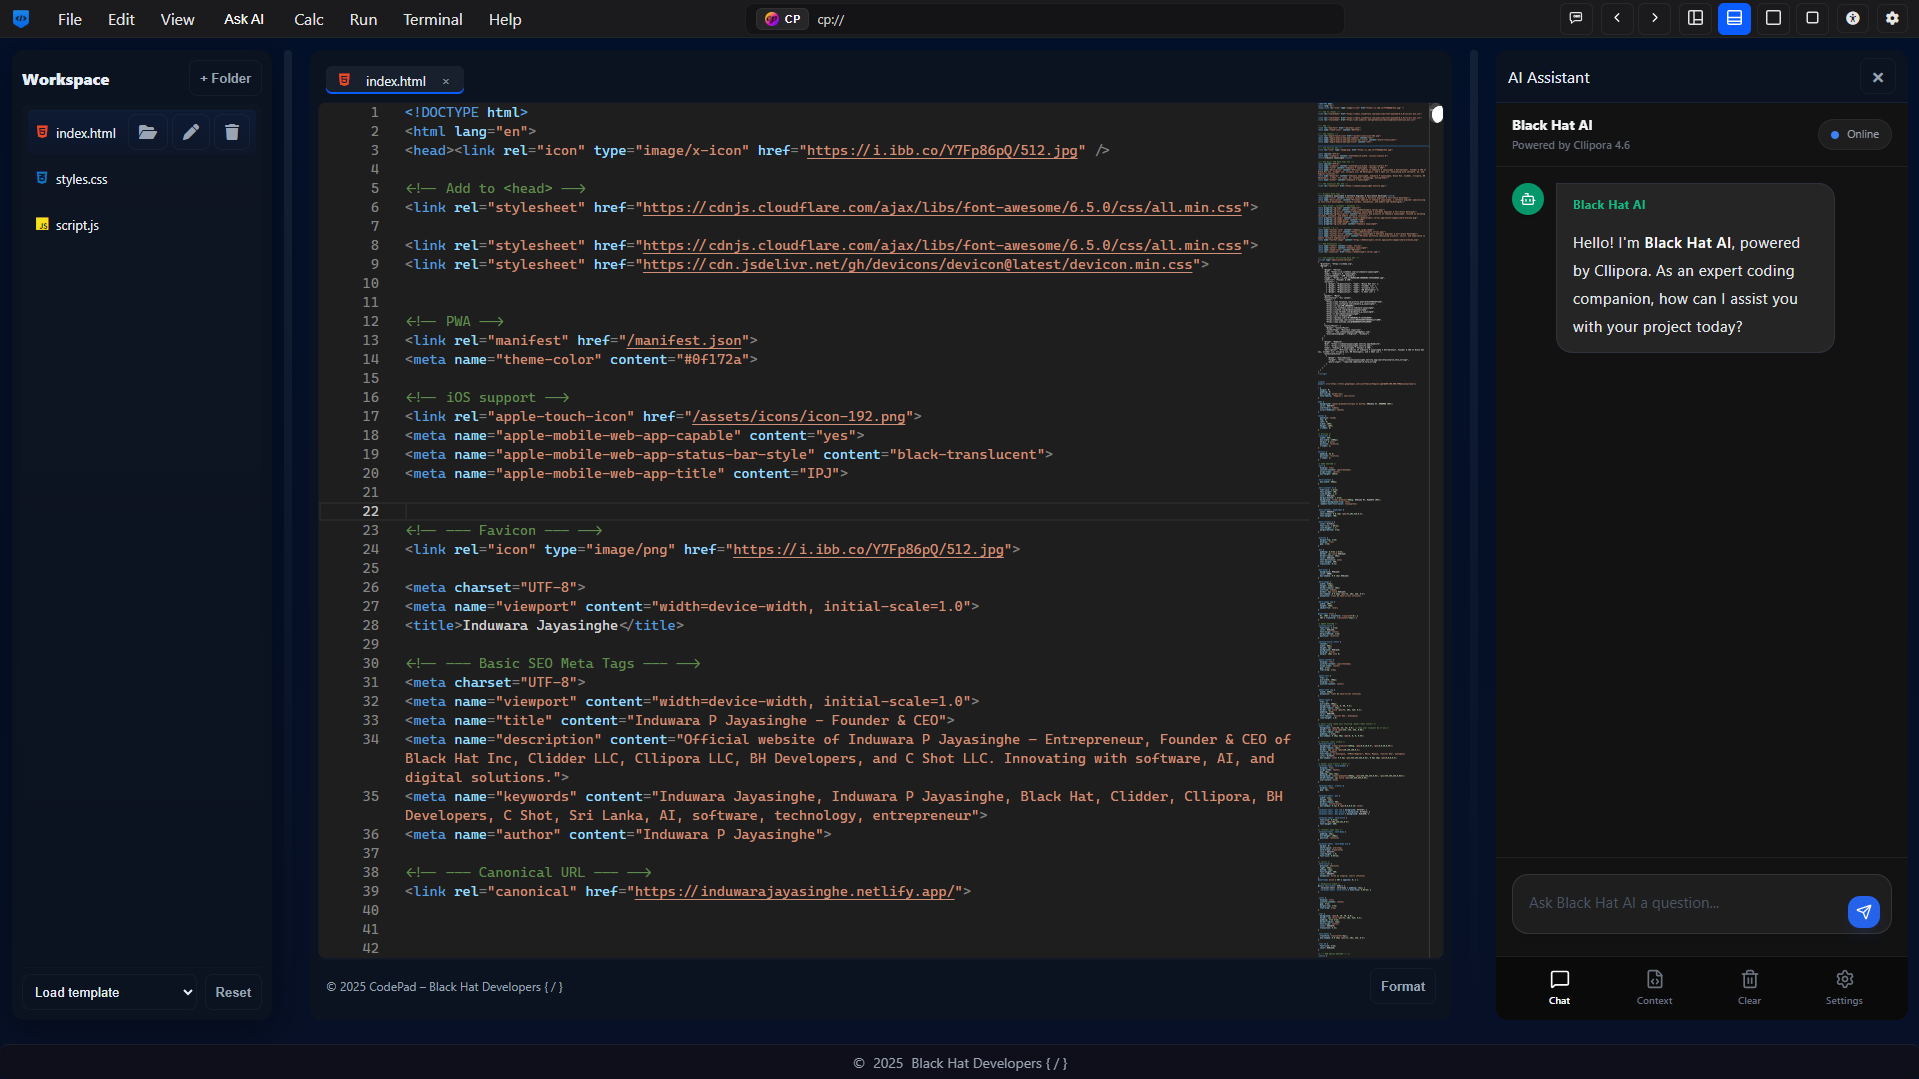Open the folder icon beside index.html
This screenshot has width=1919, height=1079.
click(147, 131)
